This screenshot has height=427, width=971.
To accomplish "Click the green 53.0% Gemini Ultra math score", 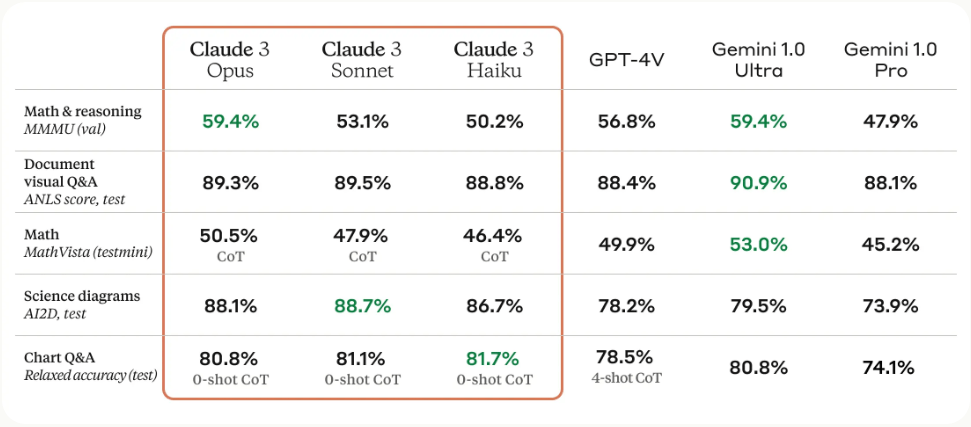I will click(759, 244).
